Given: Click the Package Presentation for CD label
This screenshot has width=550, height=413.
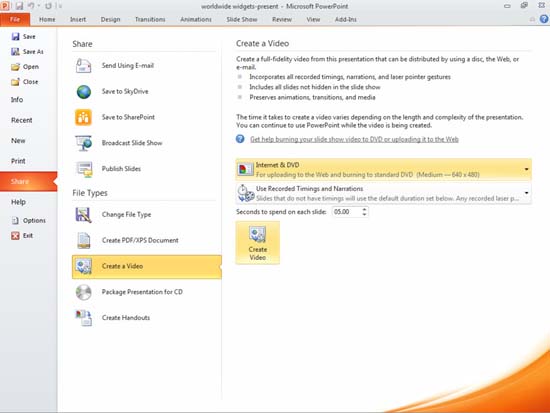Looking at the screenshot, I should point(142,292).
